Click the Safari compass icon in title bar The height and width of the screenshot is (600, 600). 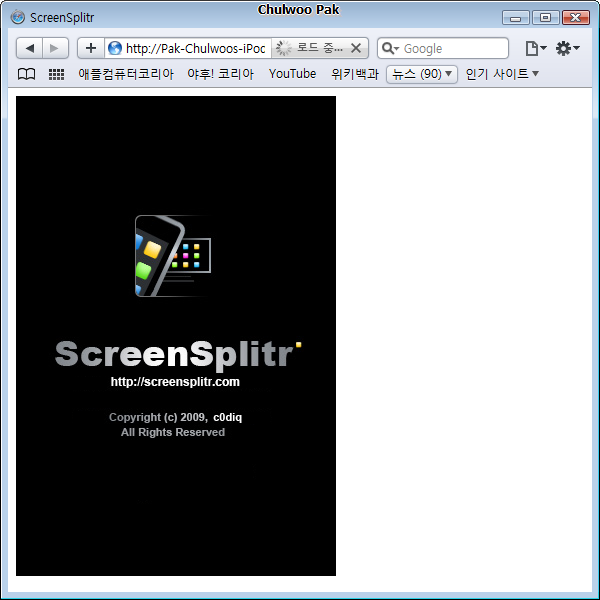point(18,17)
